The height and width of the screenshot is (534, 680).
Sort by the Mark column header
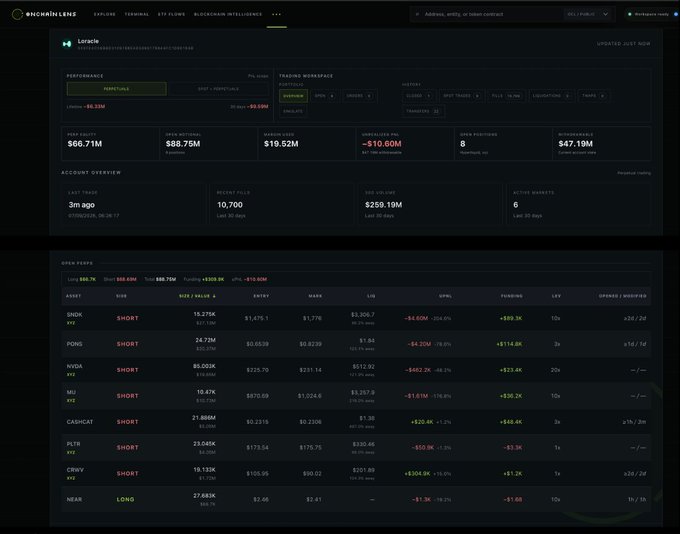click(x=315, y=296)
